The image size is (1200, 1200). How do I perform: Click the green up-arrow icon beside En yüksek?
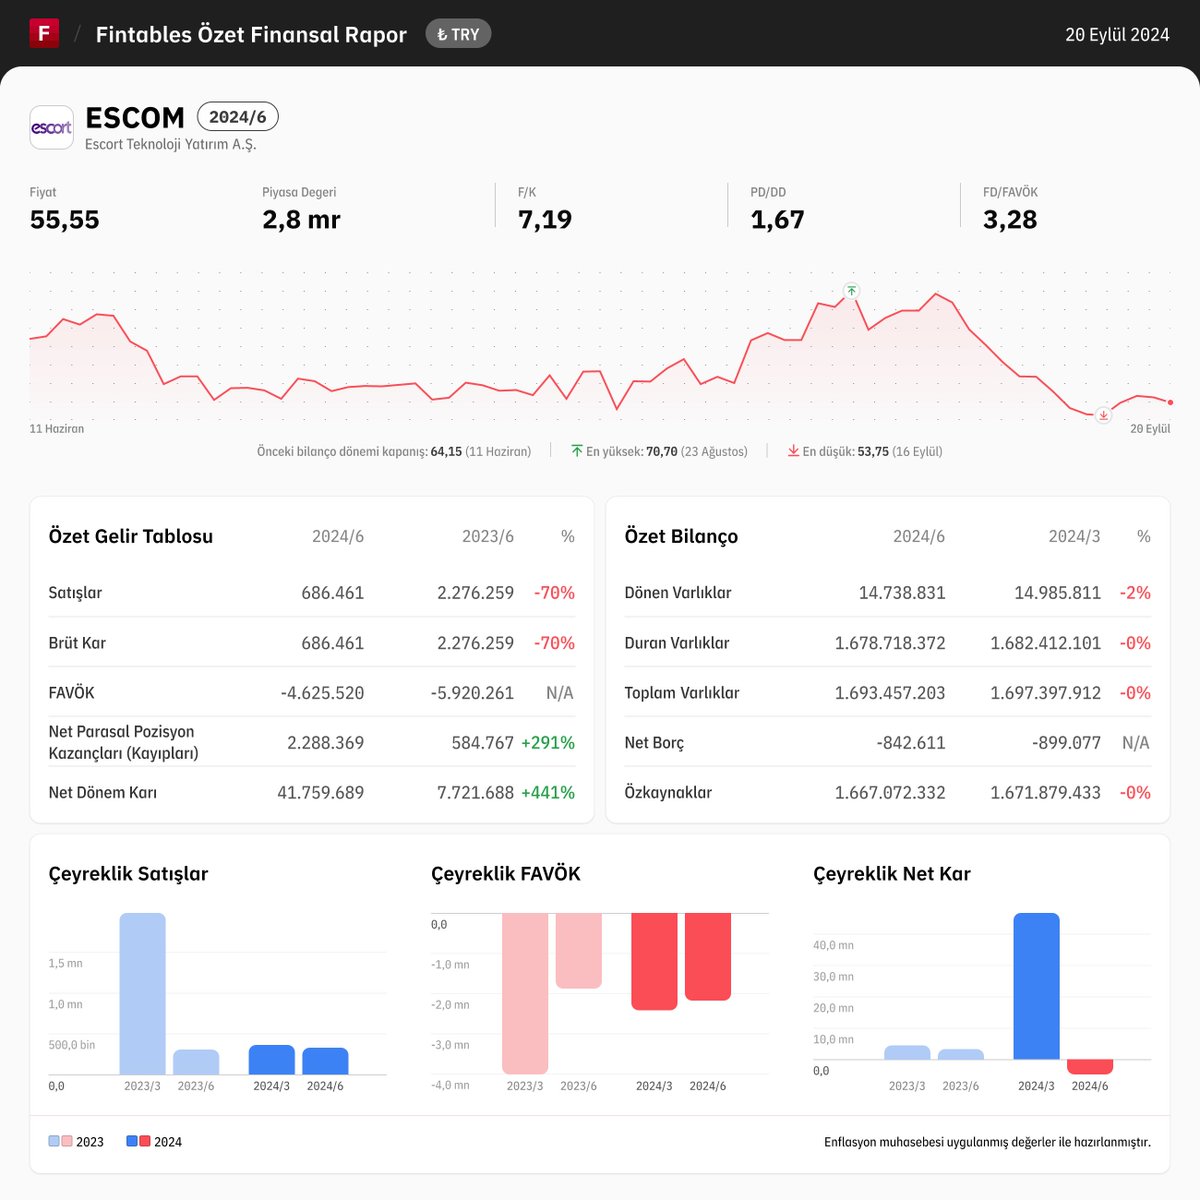click(577, 451)
